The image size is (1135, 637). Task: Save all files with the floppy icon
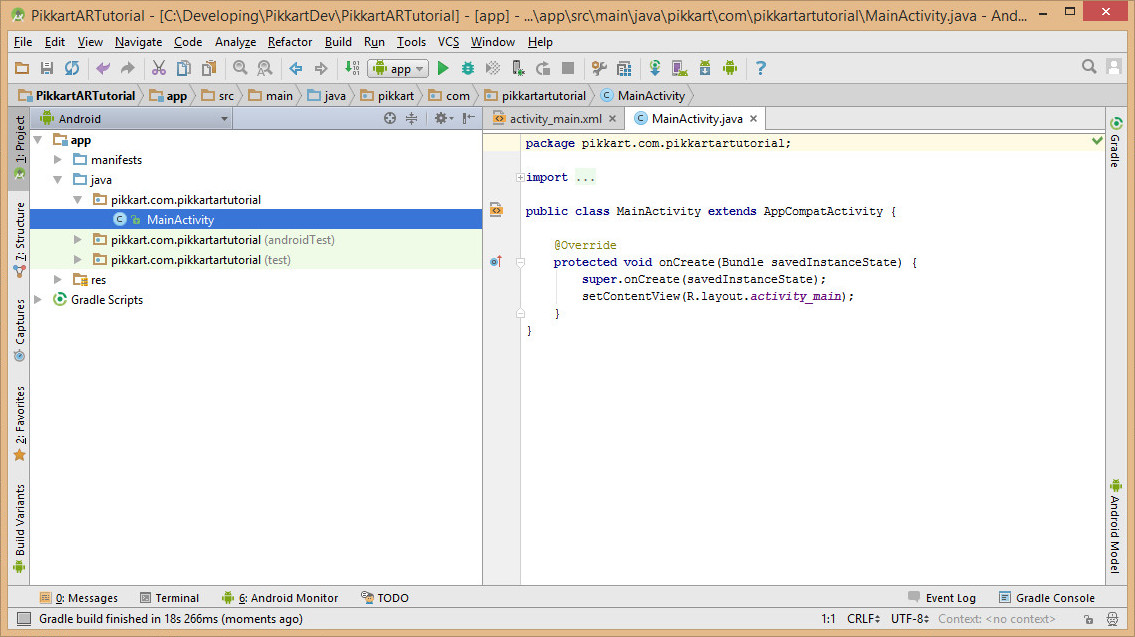[x=46, y=68]
